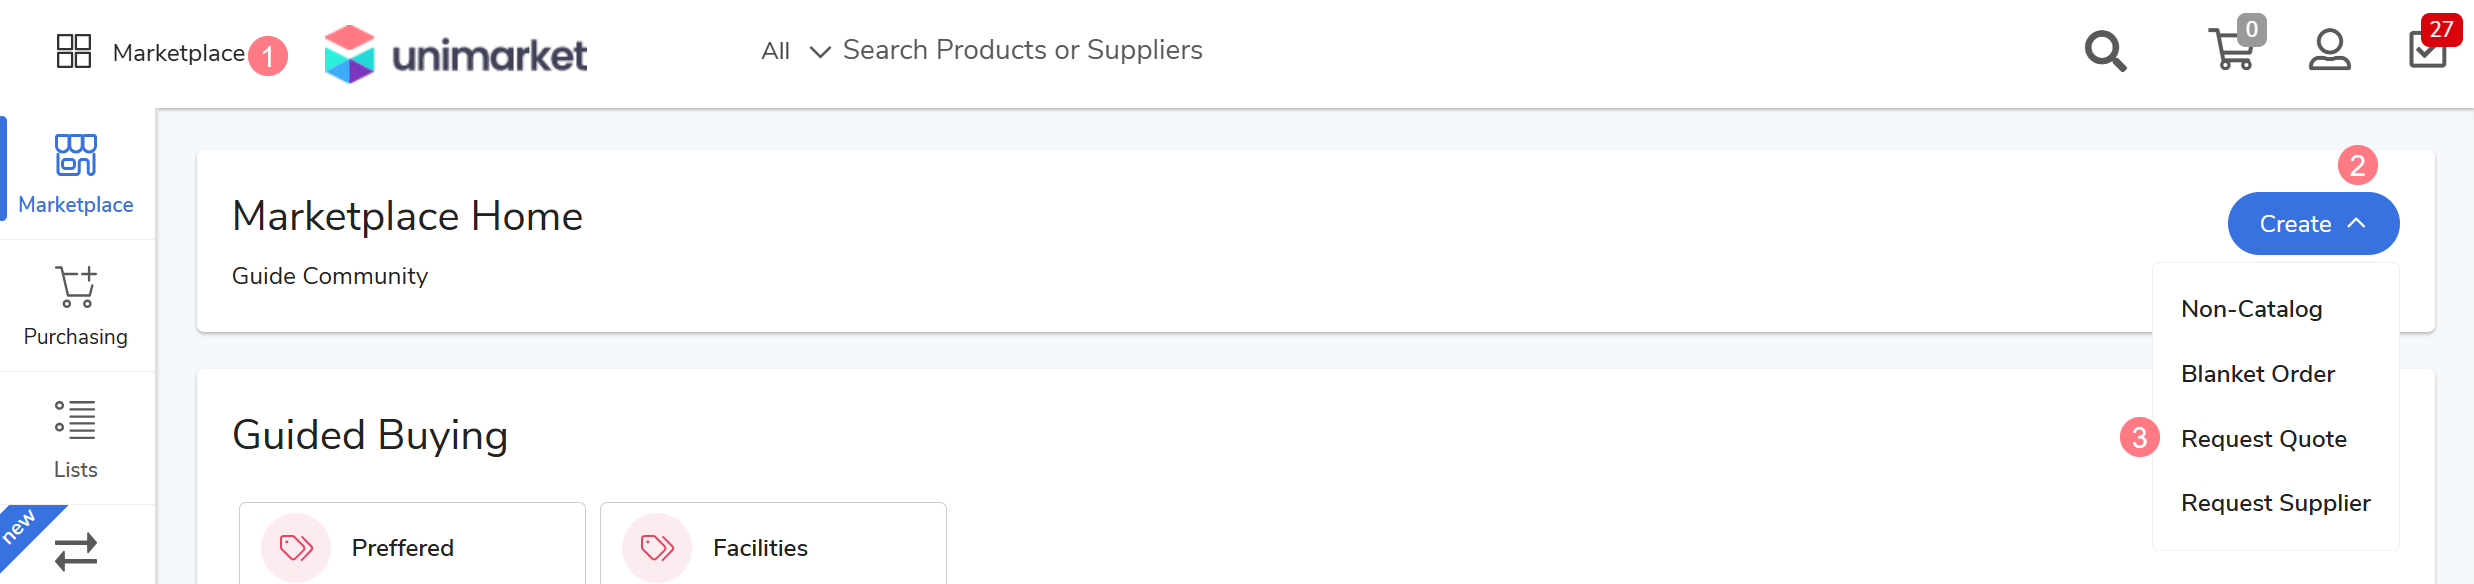Click the unimarket logo
Image resolution: width=2474 pixels, height=584 pixels.
pyautogui.click(x=456, y=54)
